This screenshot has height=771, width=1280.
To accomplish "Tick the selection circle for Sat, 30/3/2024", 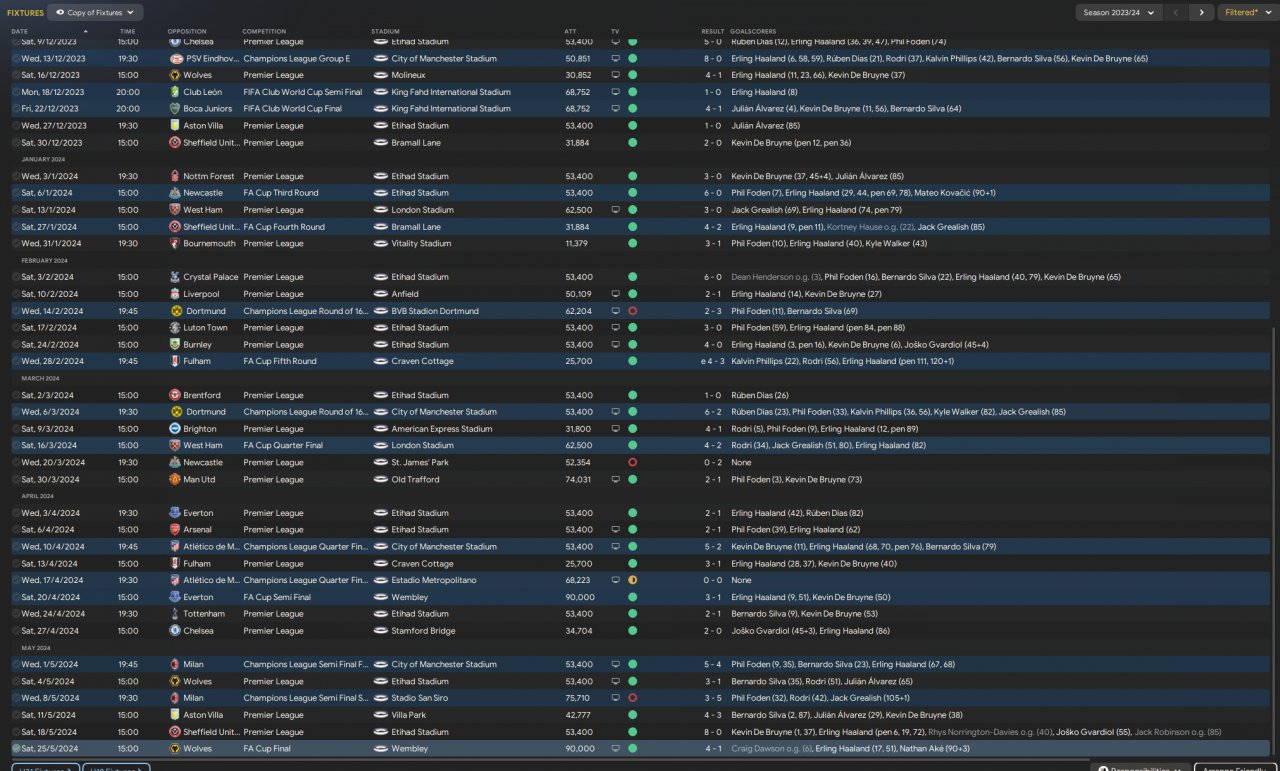I will [x=16, y=479].
